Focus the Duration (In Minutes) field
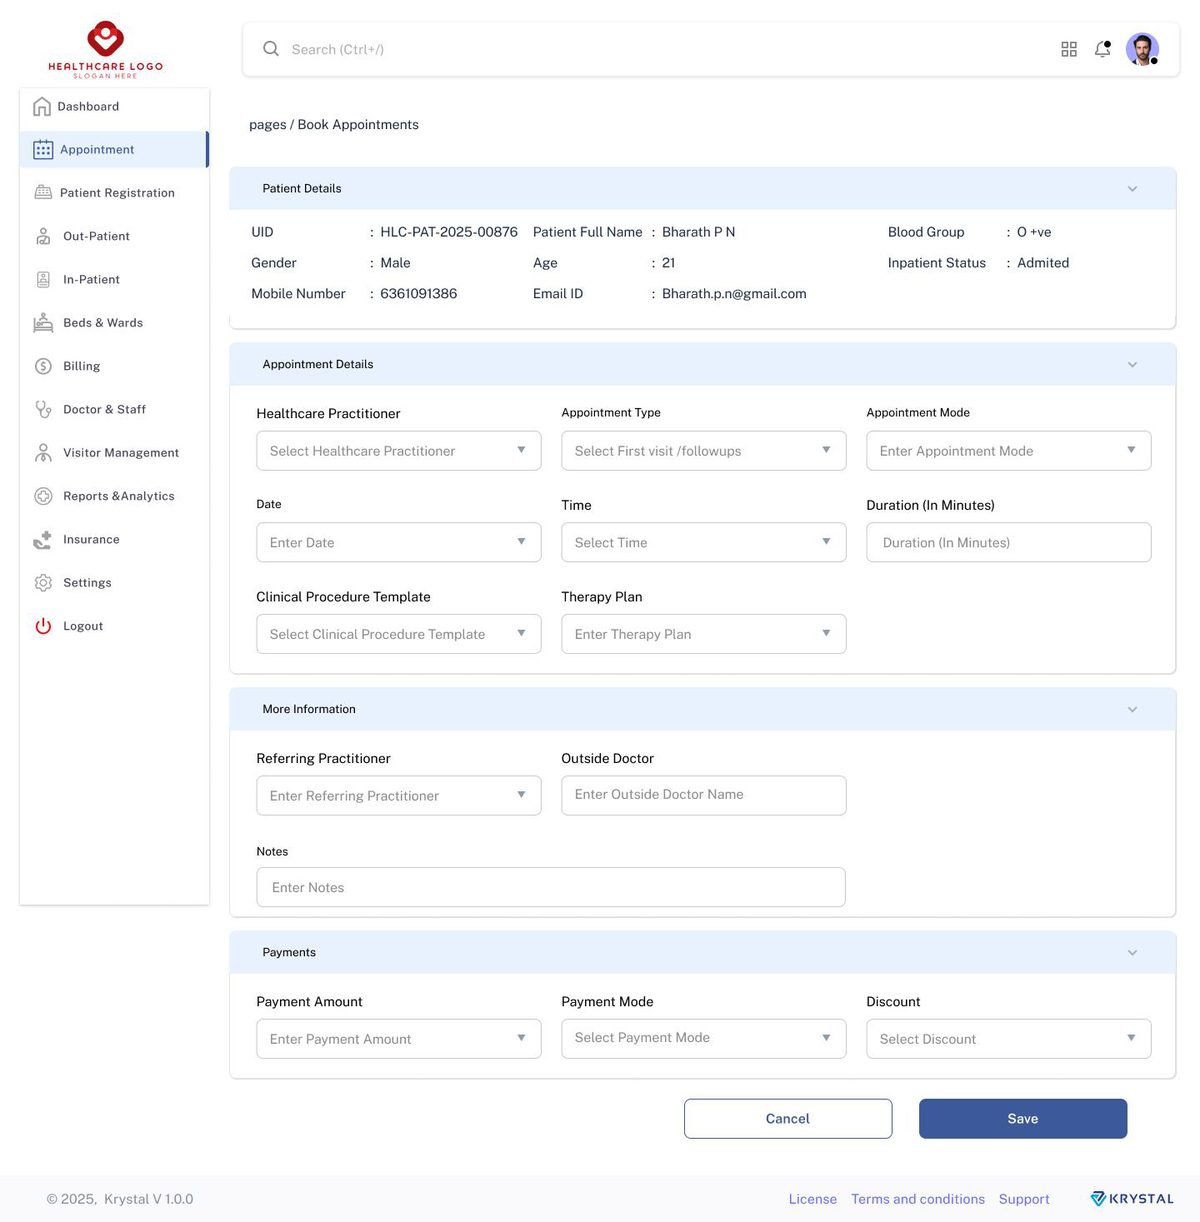This screenshot has height=1222, width=1200. click(1009, 542)
